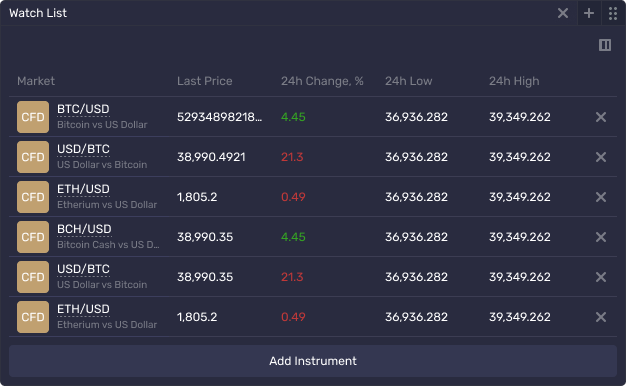Open the column layout settings icon
The width and height of the screenshot is (626, 386).
[x=605, y=45]
